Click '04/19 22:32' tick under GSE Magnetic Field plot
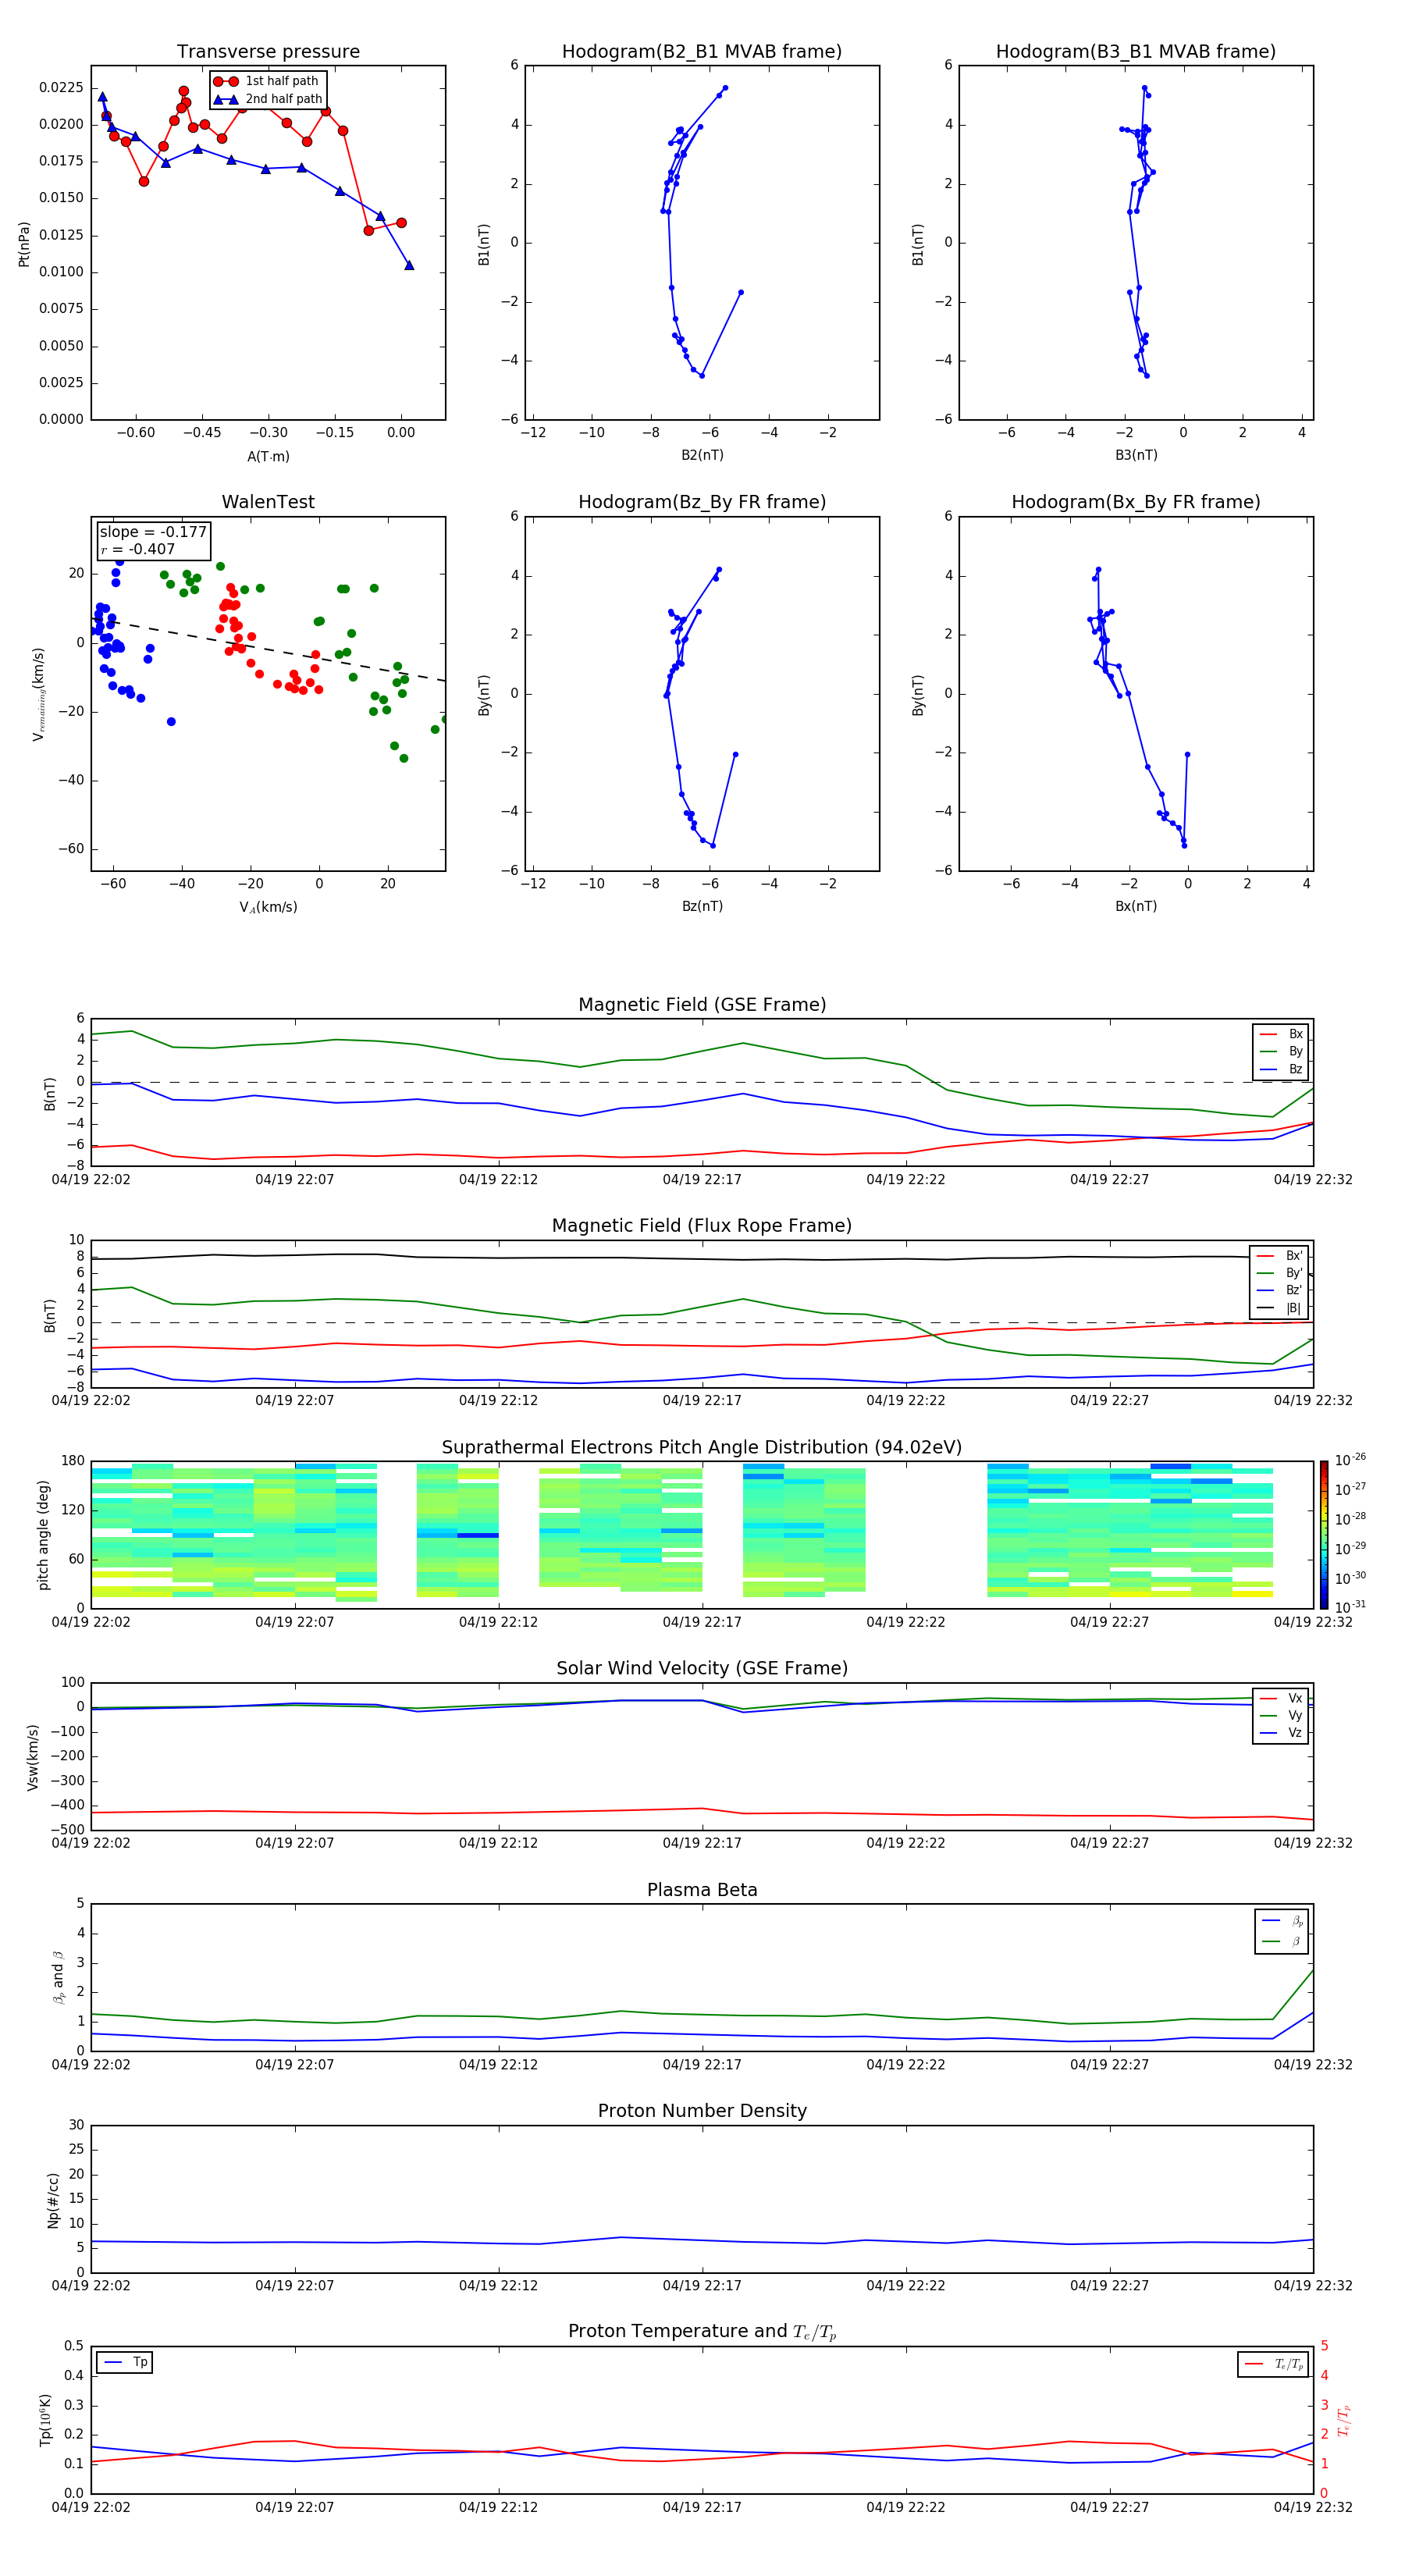This screenshot has height=2576, width=1405. pos(1313,1180)
